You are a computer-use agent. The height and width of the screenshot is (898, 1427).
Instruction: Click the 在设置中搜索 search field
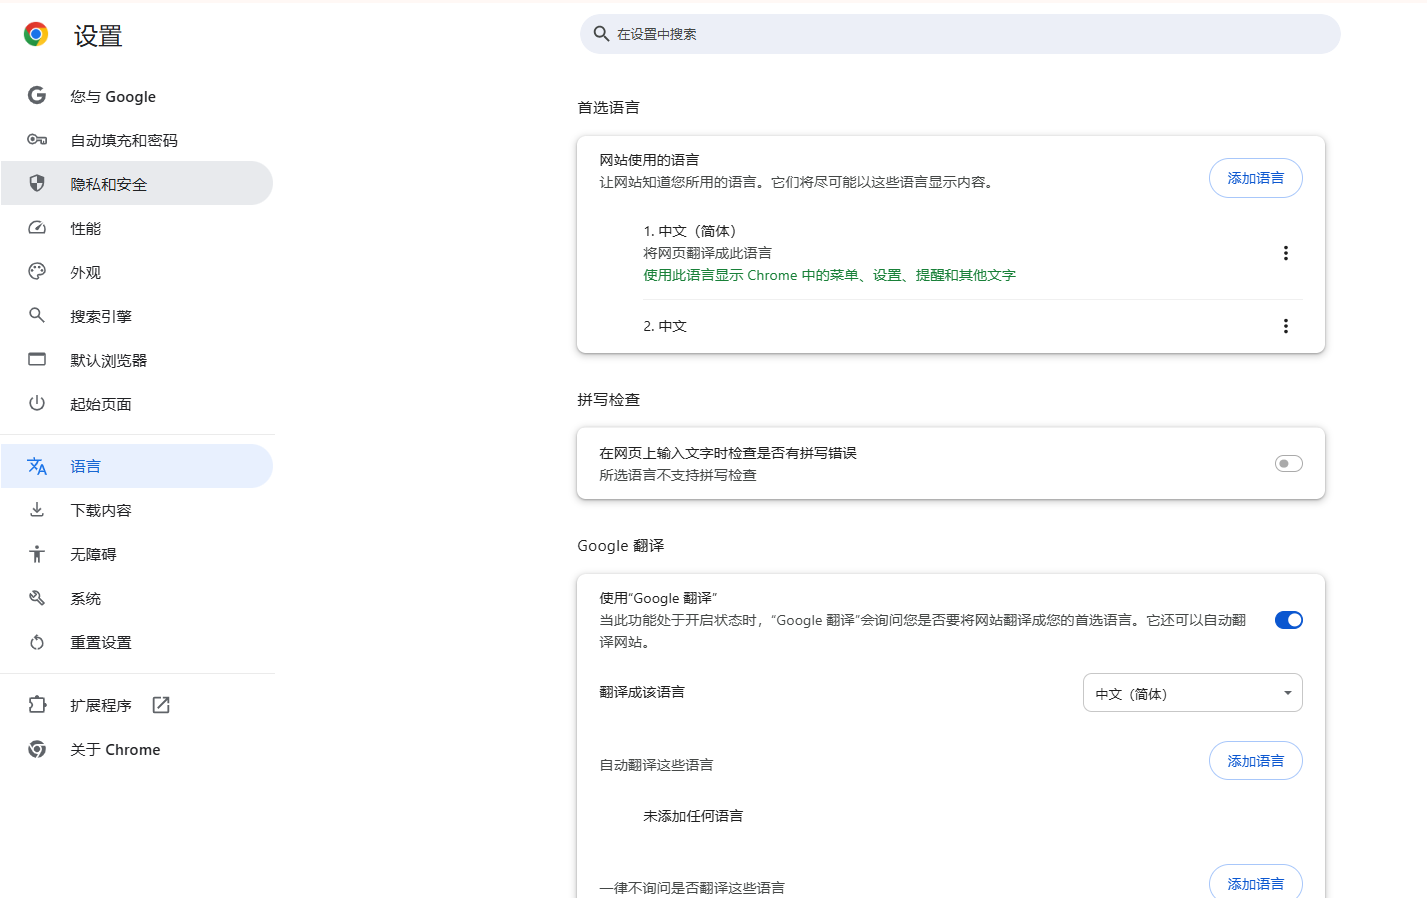pos(960,34)
